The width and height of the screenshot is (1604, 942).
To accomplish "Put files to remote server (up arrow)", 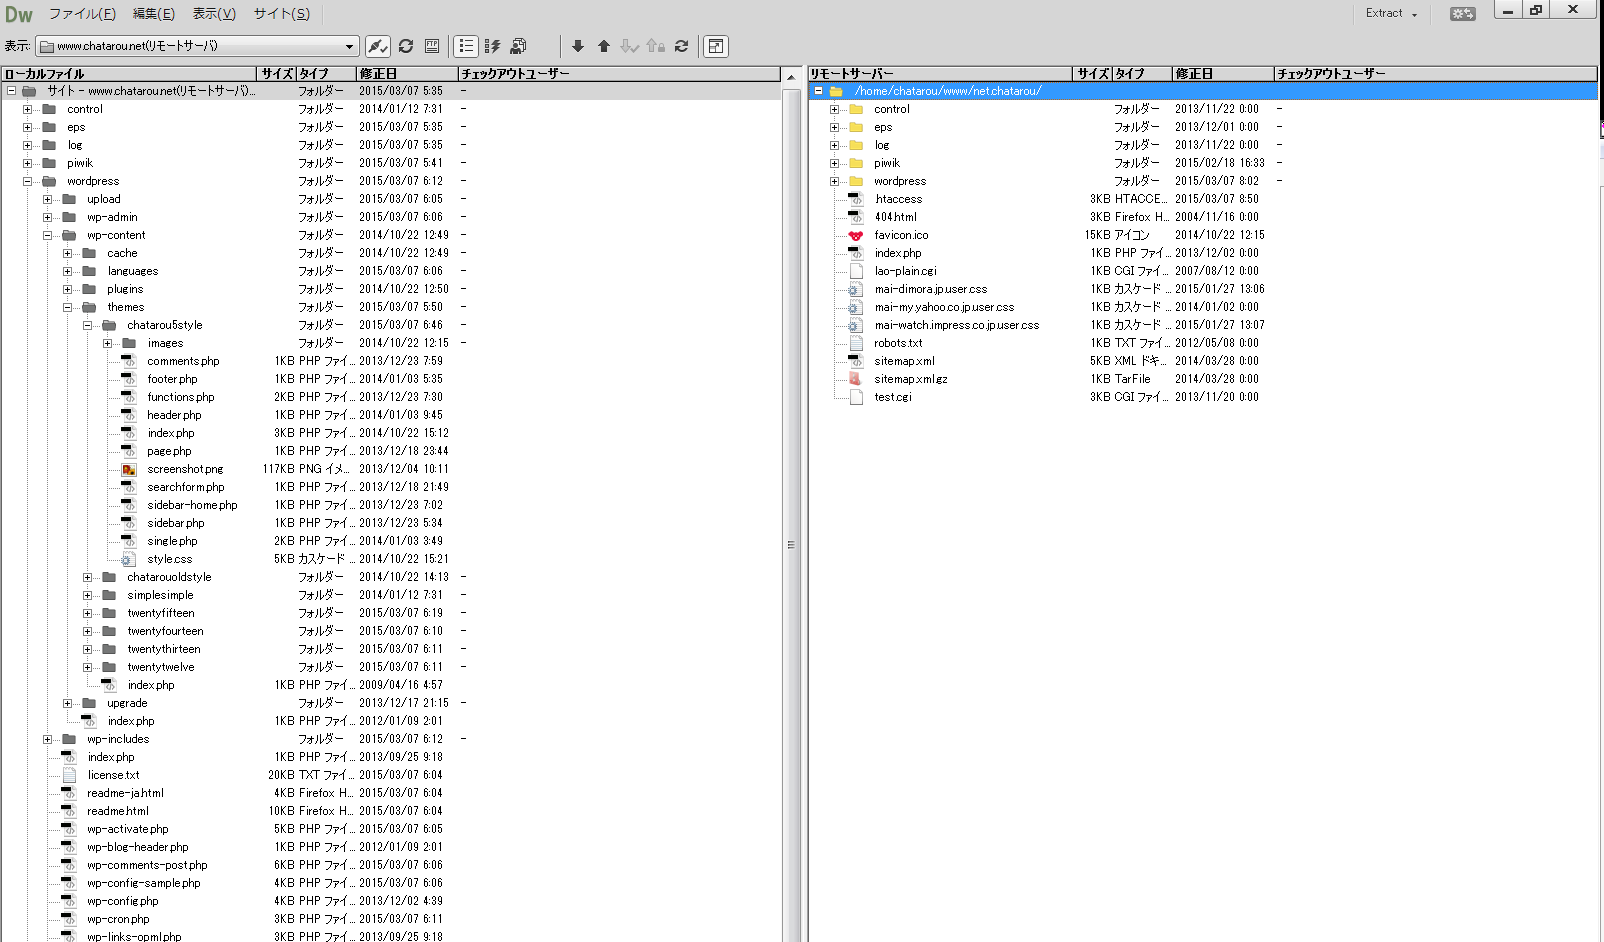I will pyautogui.click(x=604, y=46).
